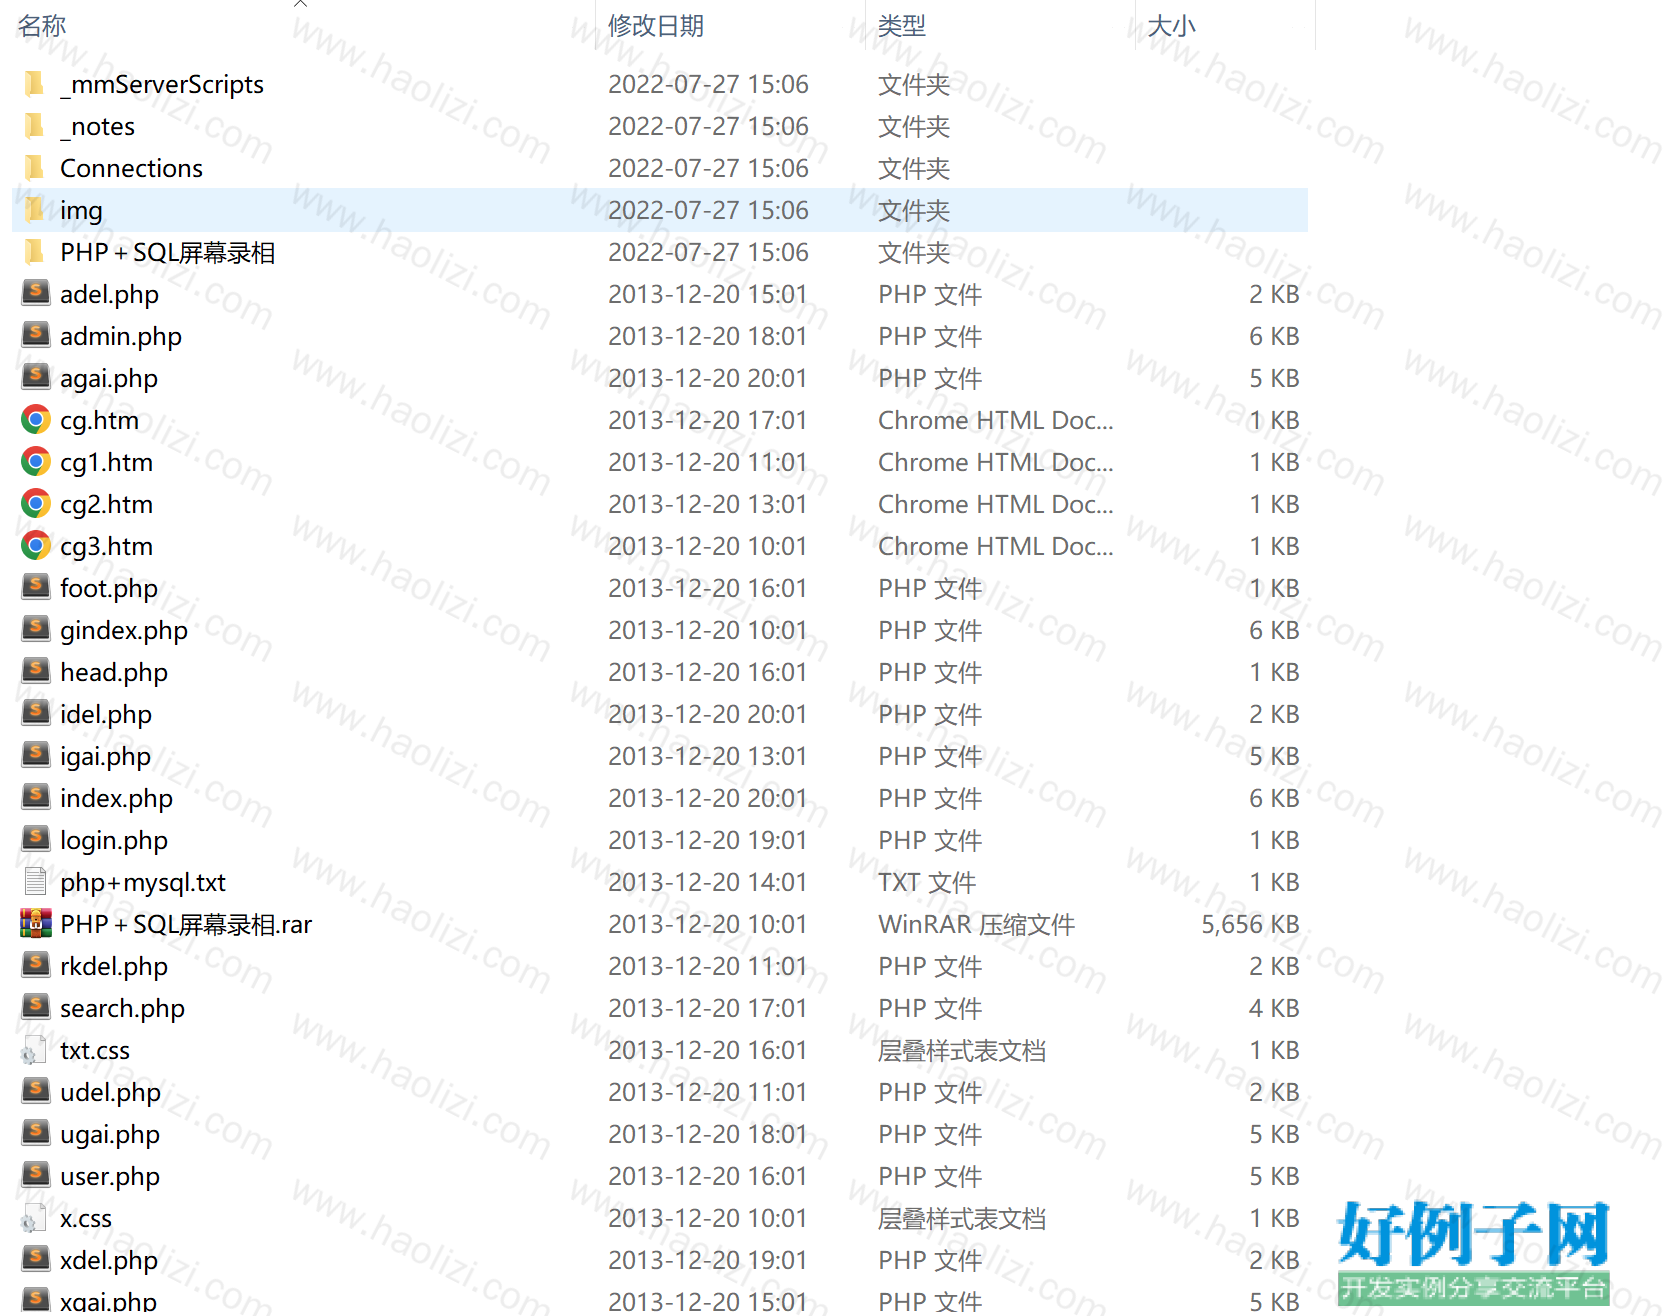The width and height of the screenshot is (1666, 1316).
Task: Click the rkdel.php file icon
Action: click(36, 964)
